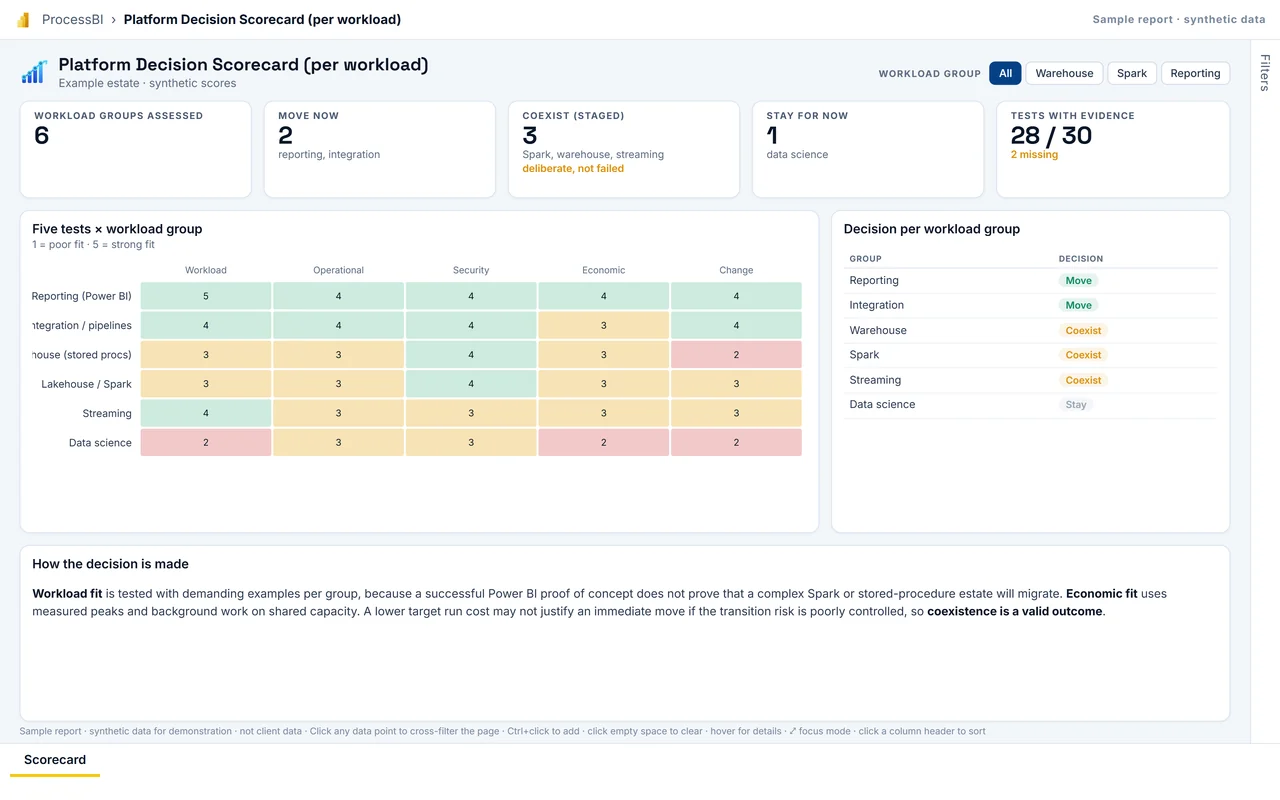
Task: Select the Streaming row label in the matrix
Action: (107, 413)
